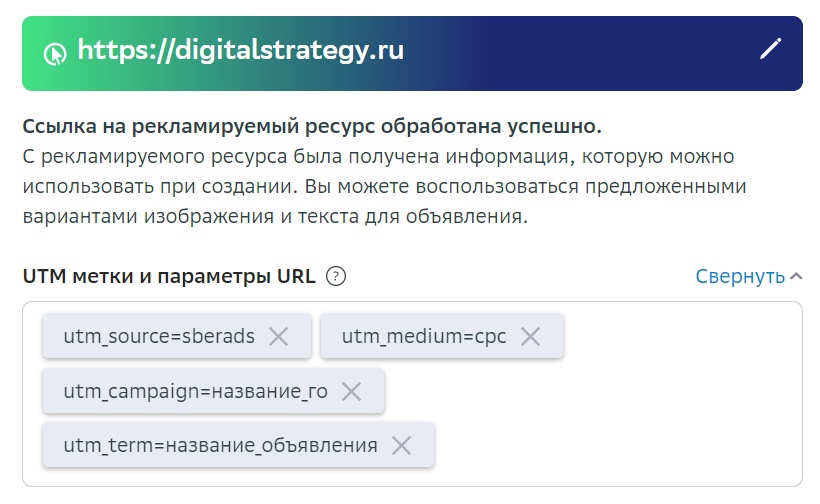Image resolution: width=820 pixels, height=504 pixels.
Task: Click the utm_campaign=название_го chip text
Action: click(x=194, y=391)
